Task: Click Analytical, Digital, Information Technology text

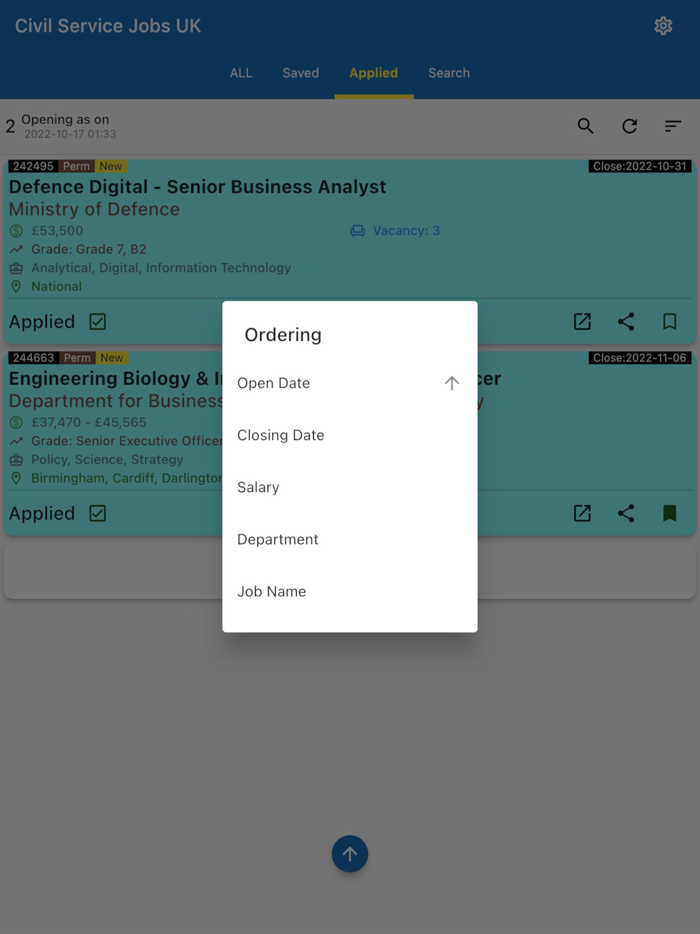Action: point(161,267)
